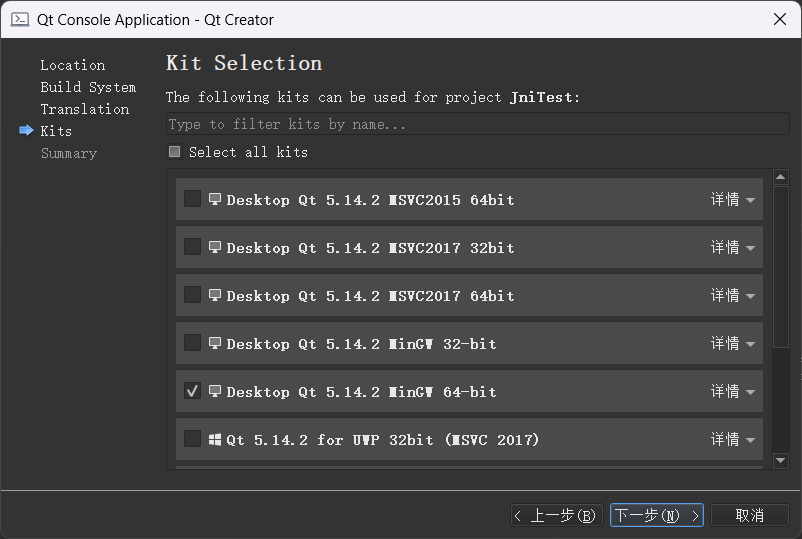Screen dimensions: 802x539
Task: Expand 详情 for the MSVC2015 64bit kit
Action: [x=732, y=199]
